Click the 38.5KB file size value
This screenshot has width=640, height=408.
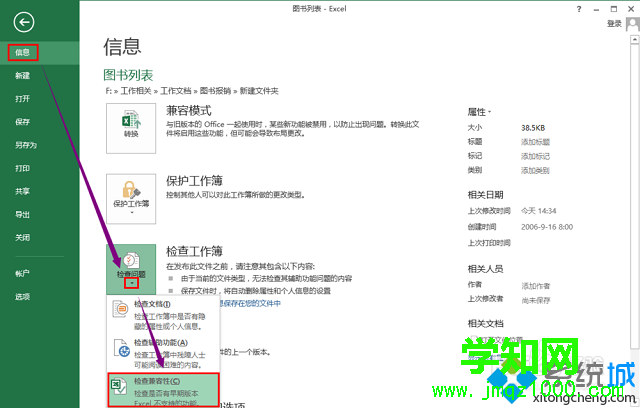coord(533,128)
